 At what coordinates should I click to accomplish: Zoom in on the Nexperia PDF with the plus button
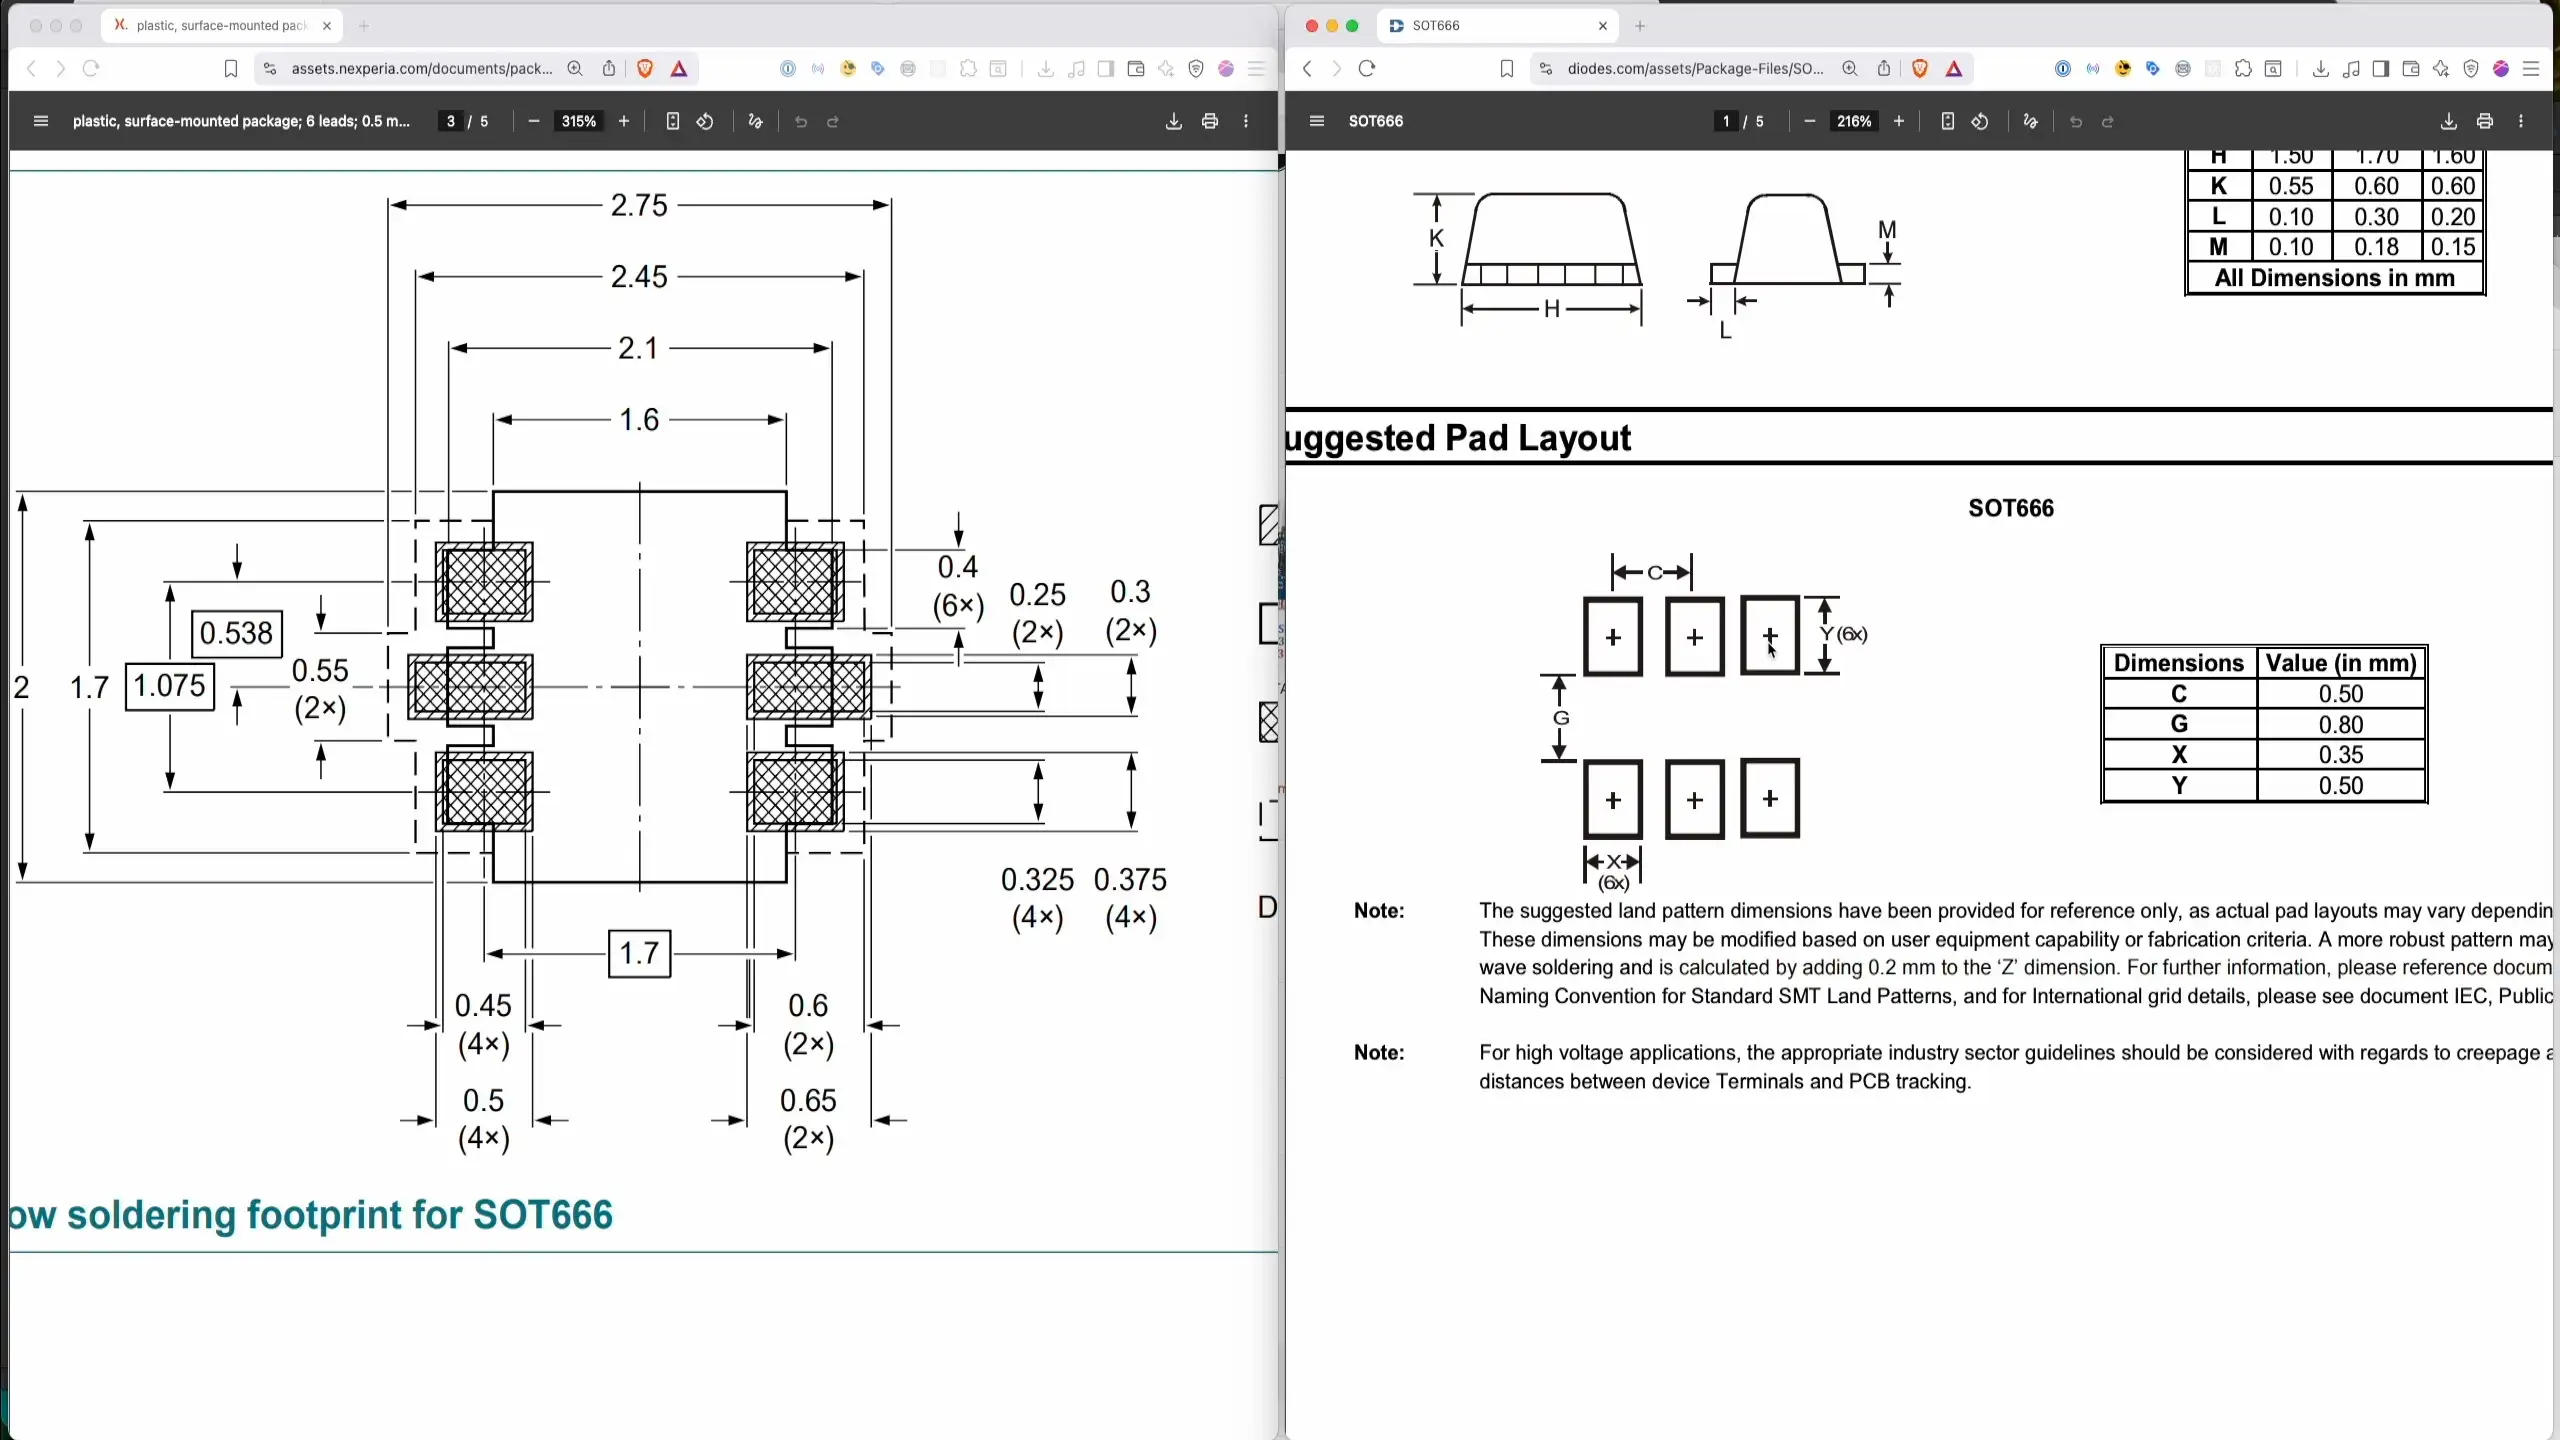[x=624, y=121]
